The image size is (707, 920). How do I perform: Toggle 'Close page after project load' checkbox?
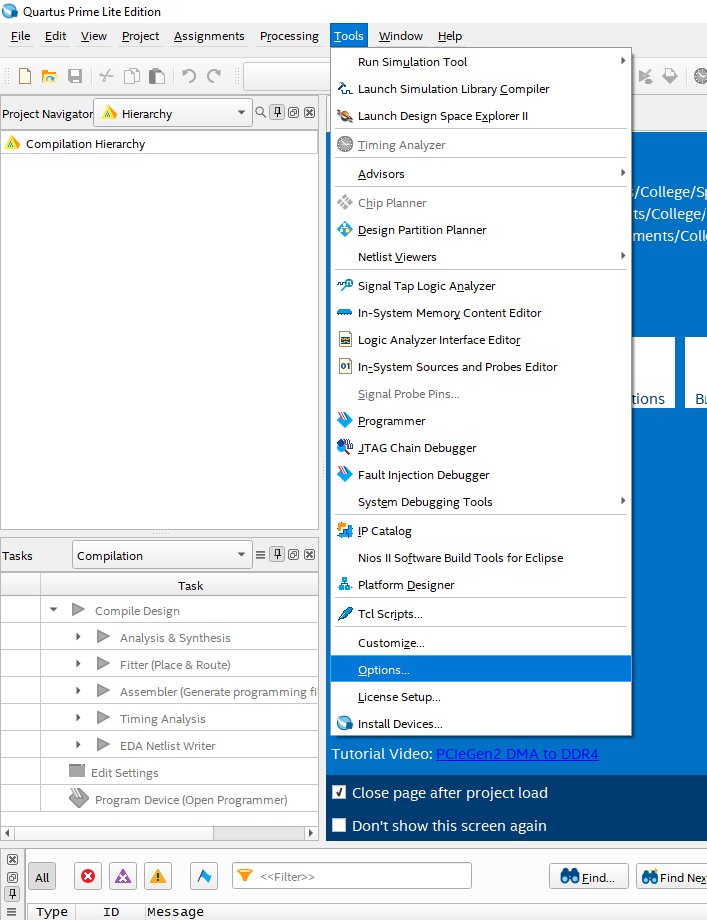click(339, 792)
